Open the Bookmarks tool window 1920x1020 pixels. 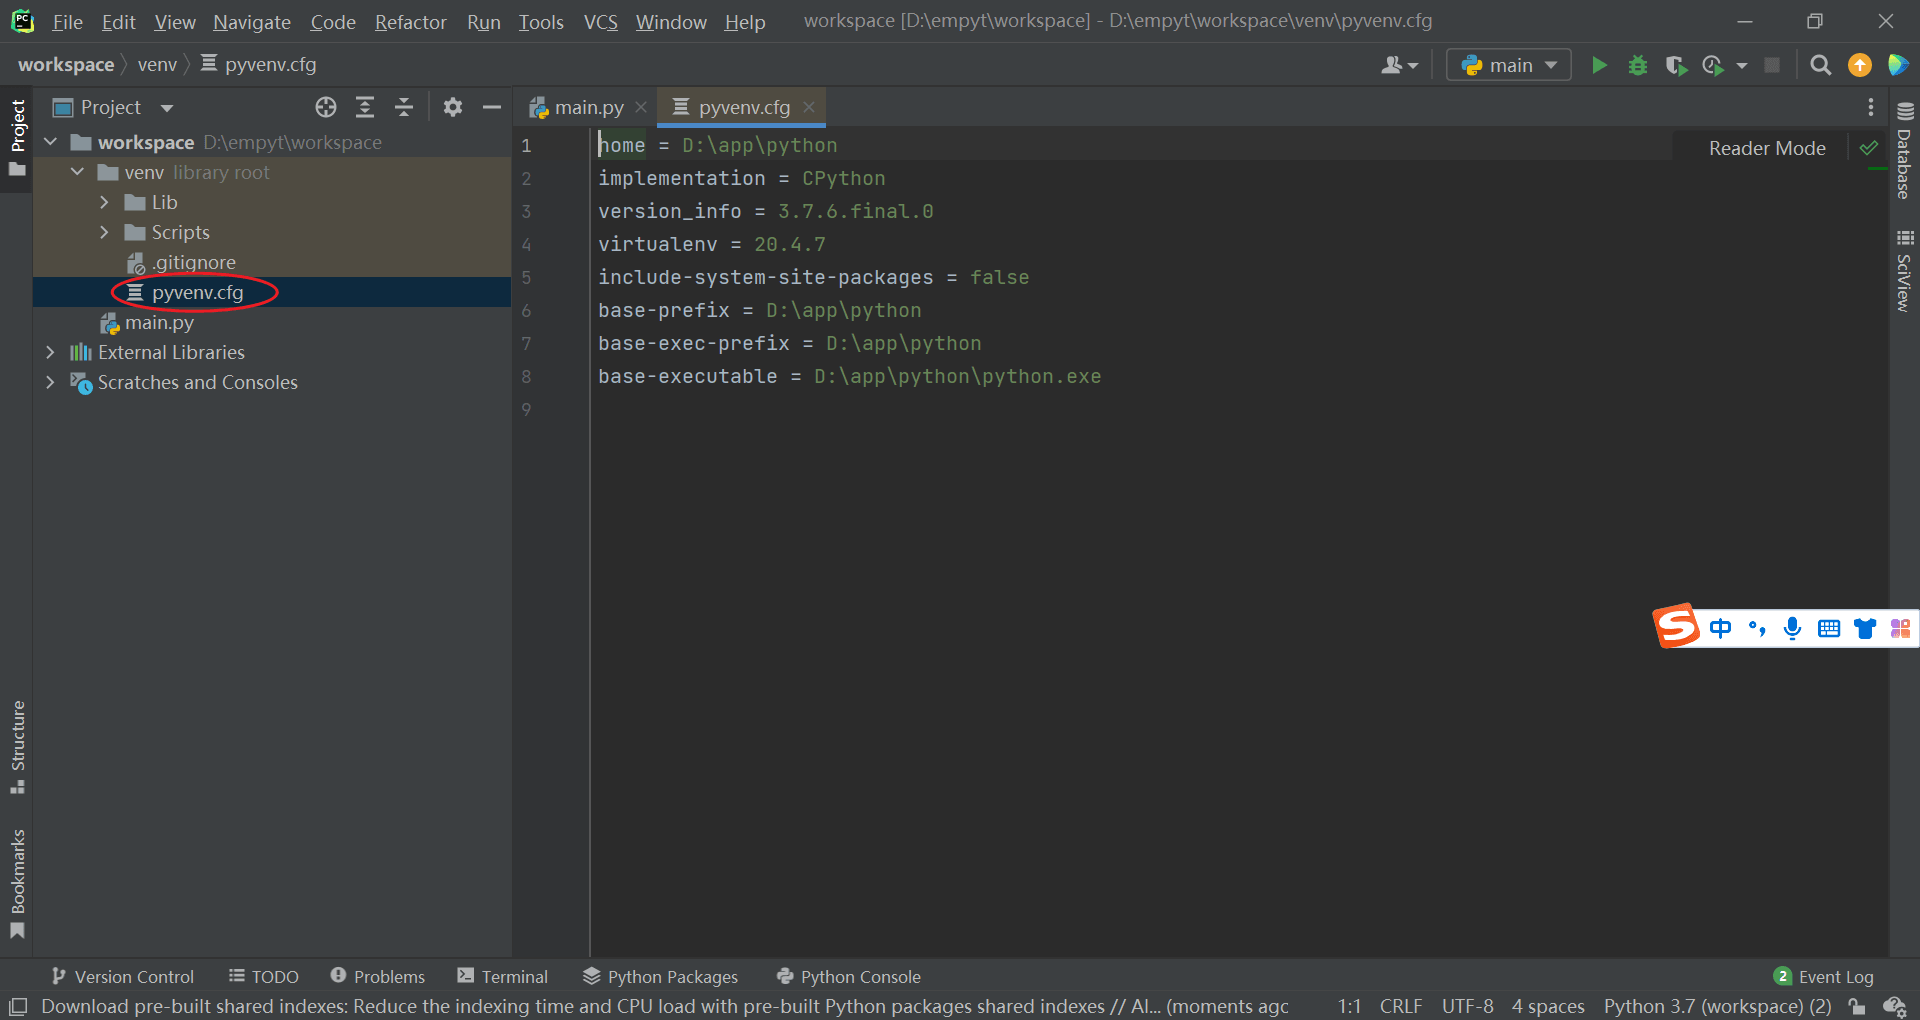coord(17,884)
